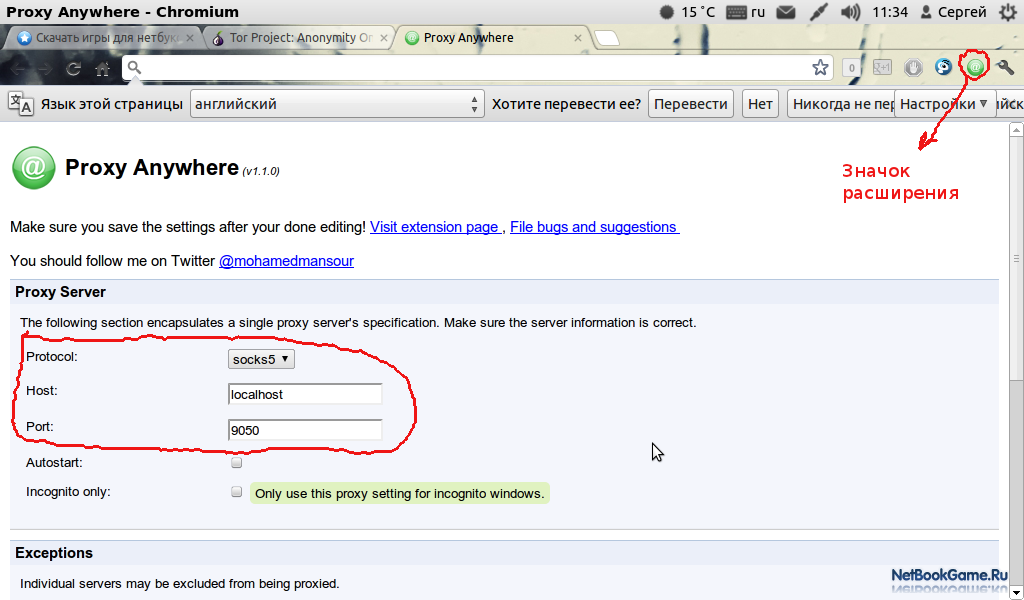Click the stop-hand extension icon
Image resolution: width=1024 pixels, height=600 pixels.
coord(913,67)
